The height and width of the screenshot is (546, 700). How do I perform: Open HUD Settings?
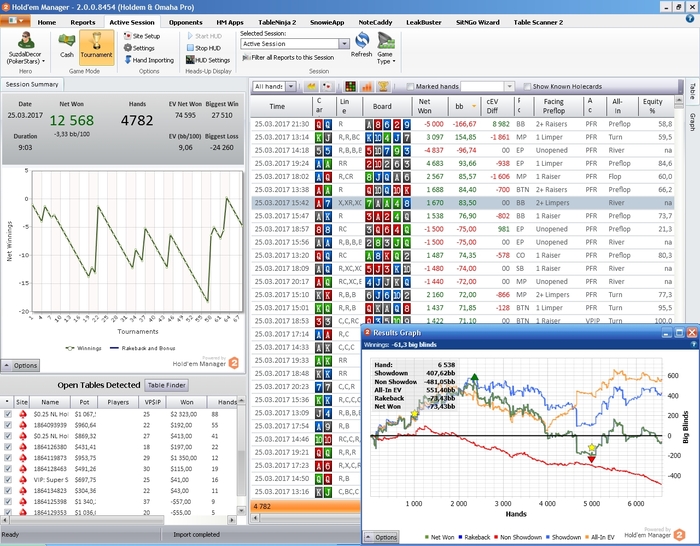(x=208, y=60)
